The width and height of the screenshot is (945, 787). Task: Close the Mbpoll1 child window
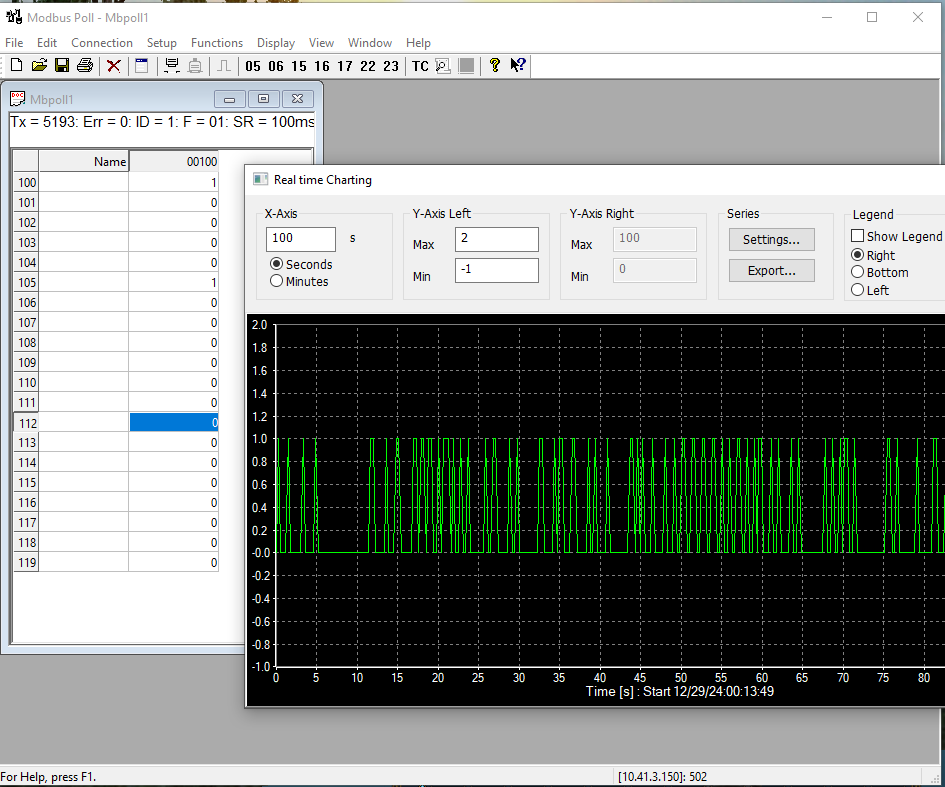click(297, 99)
